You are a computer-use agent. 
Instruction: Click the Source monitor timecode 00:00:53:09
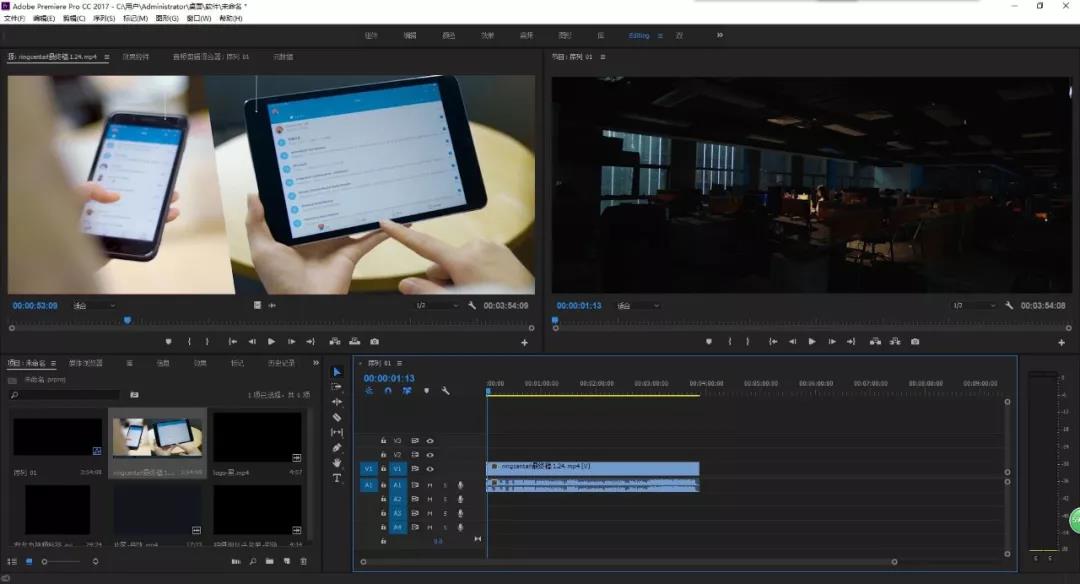(x=34, y=305)
